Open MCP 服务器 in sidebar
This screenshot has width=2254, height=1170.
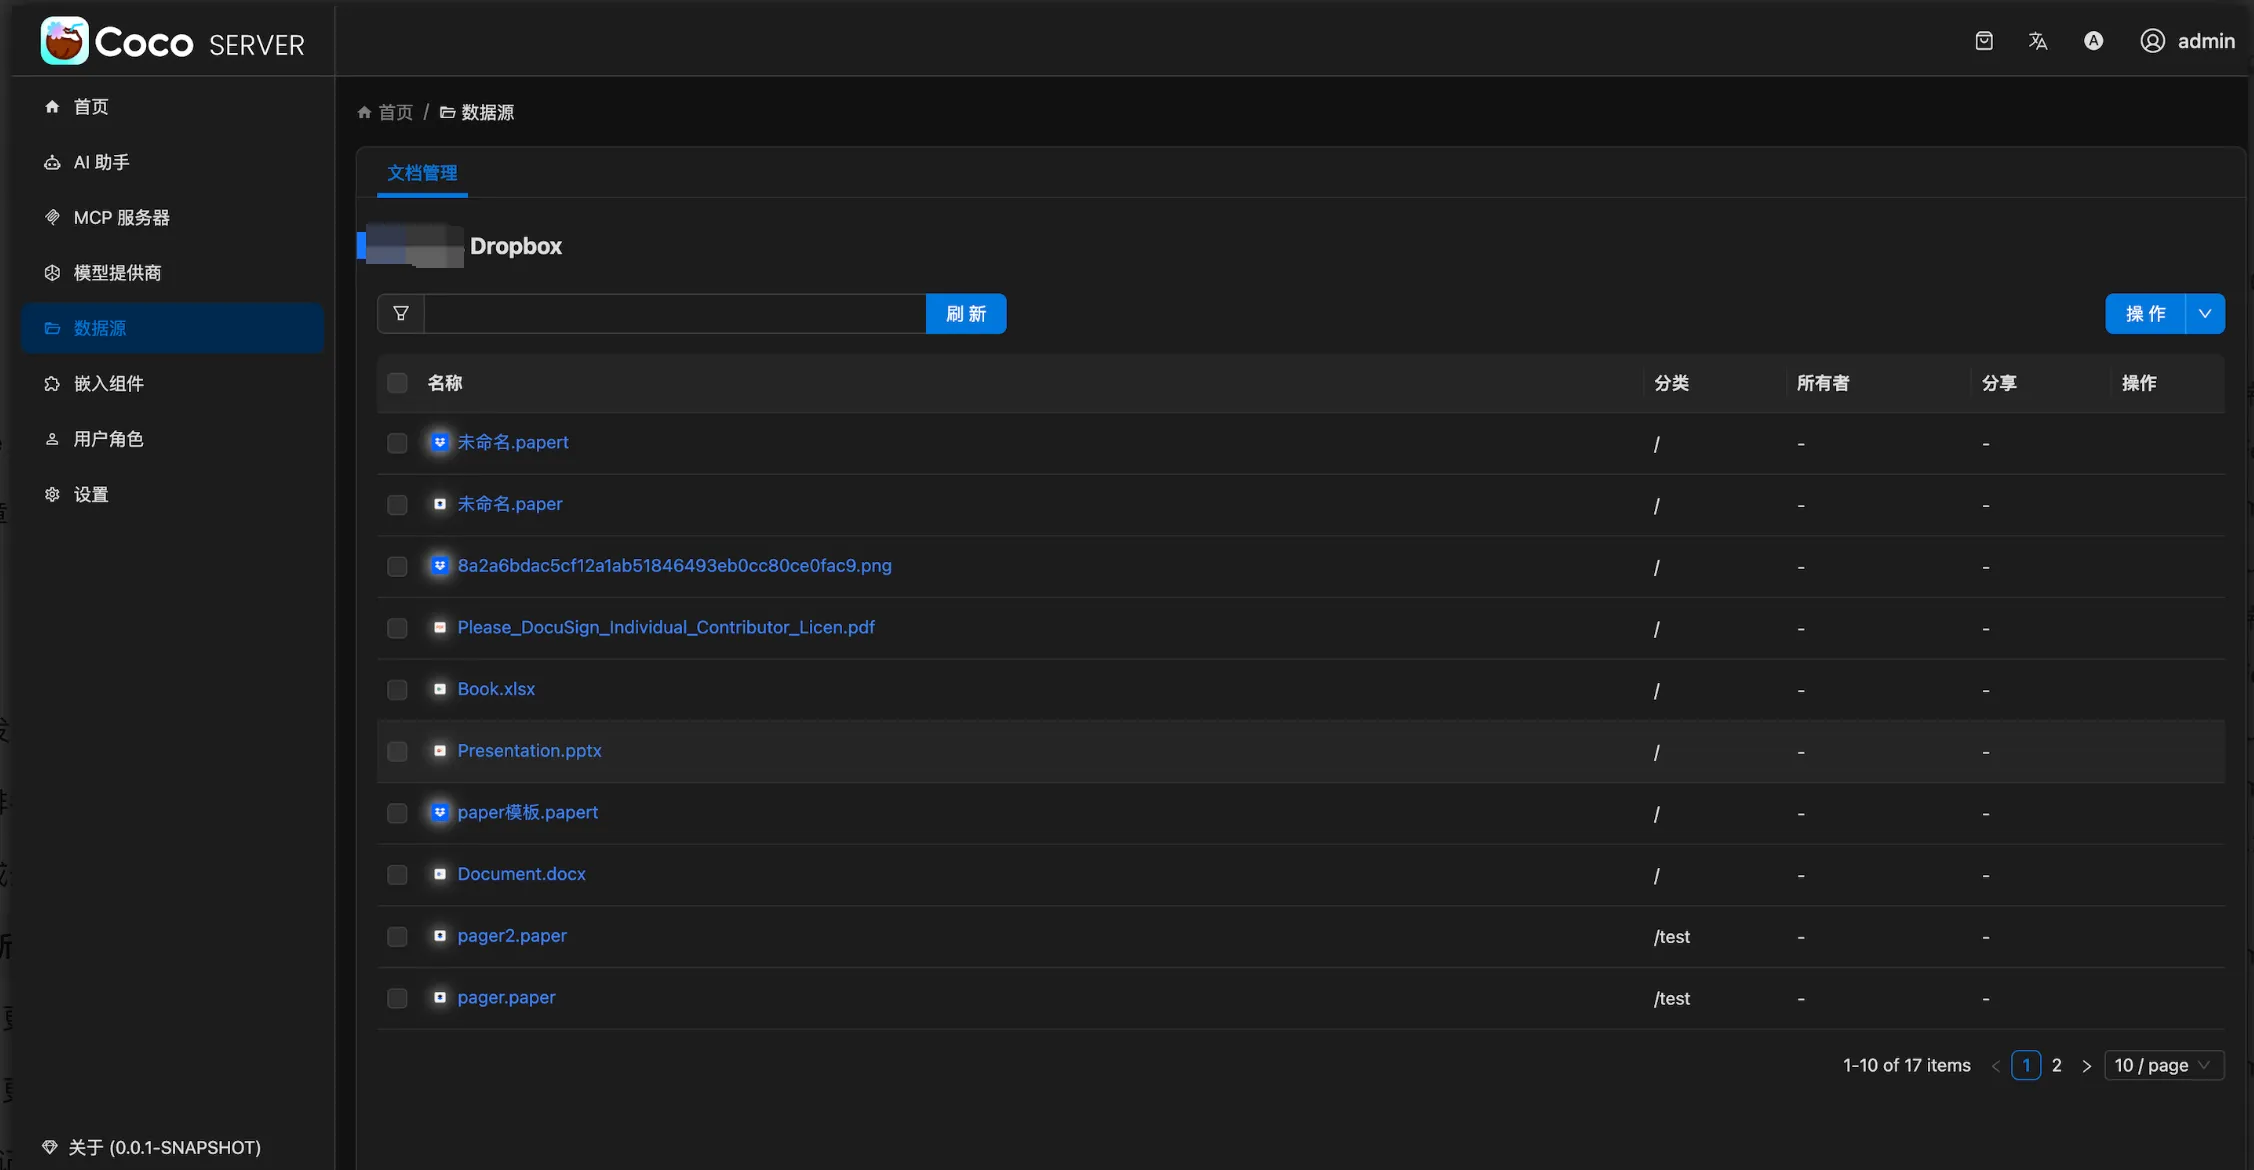click(x=121, y=218)
